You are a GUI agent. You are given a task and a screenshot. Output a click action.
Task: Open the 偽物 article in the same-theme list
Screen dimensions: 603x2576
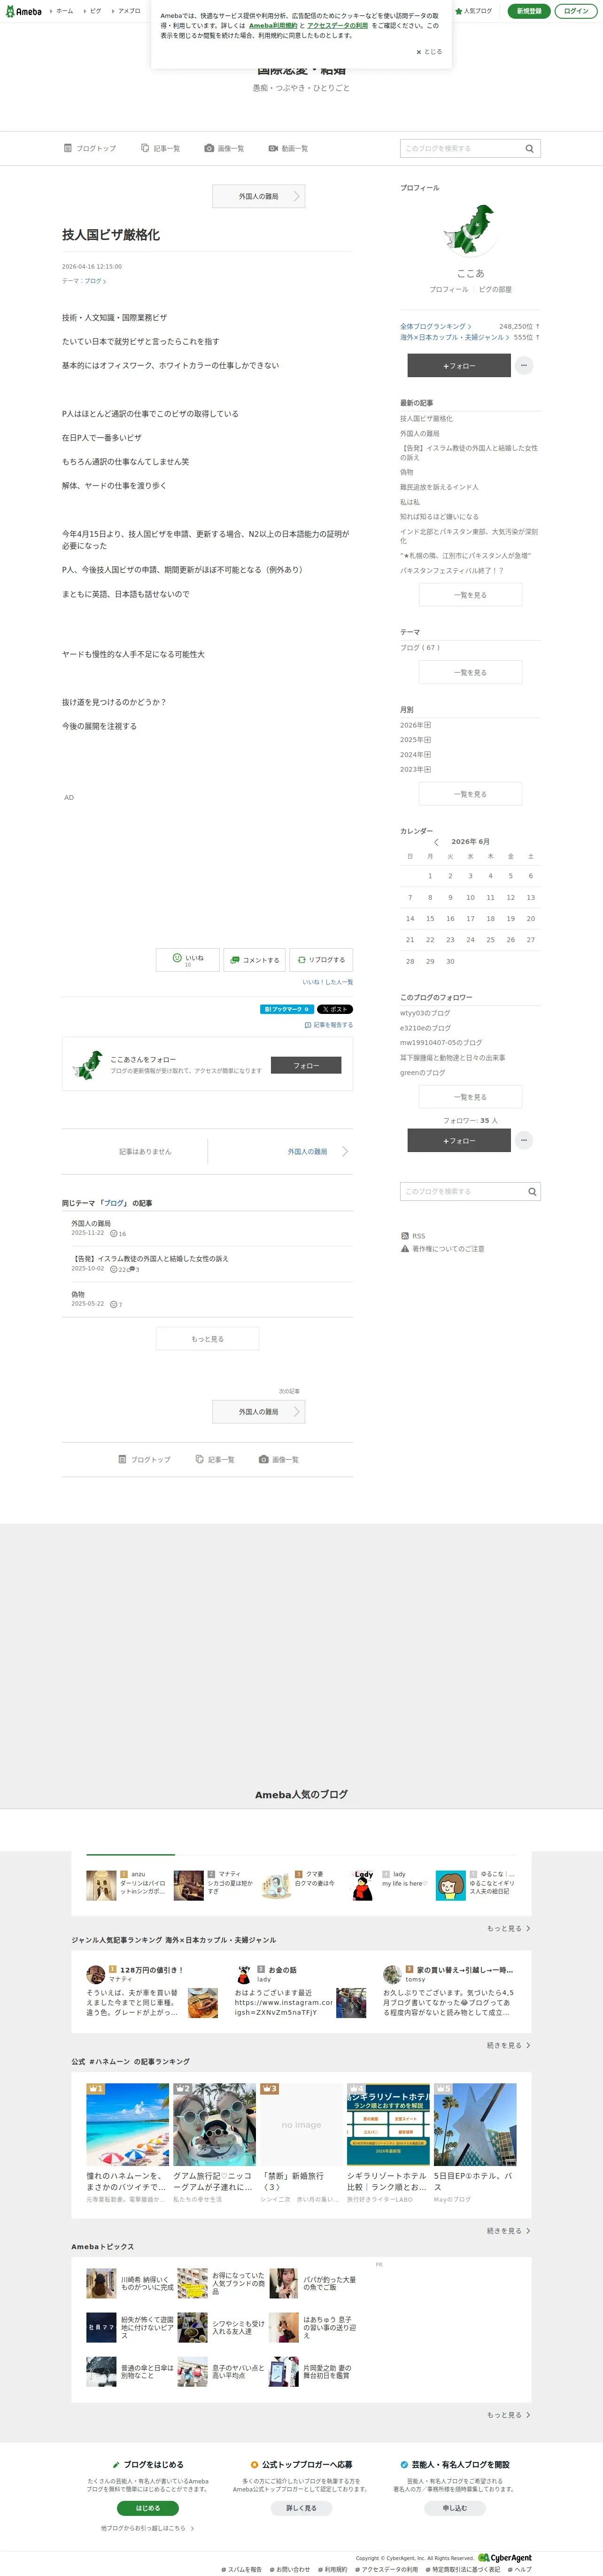pos(78,1294)
